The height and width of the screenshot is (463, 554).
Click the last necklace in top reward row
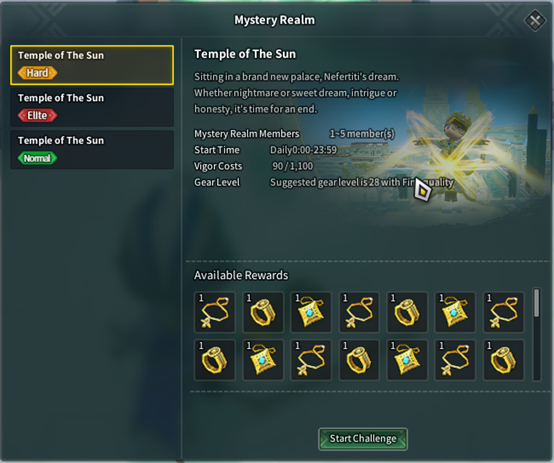tap(503, 312)
